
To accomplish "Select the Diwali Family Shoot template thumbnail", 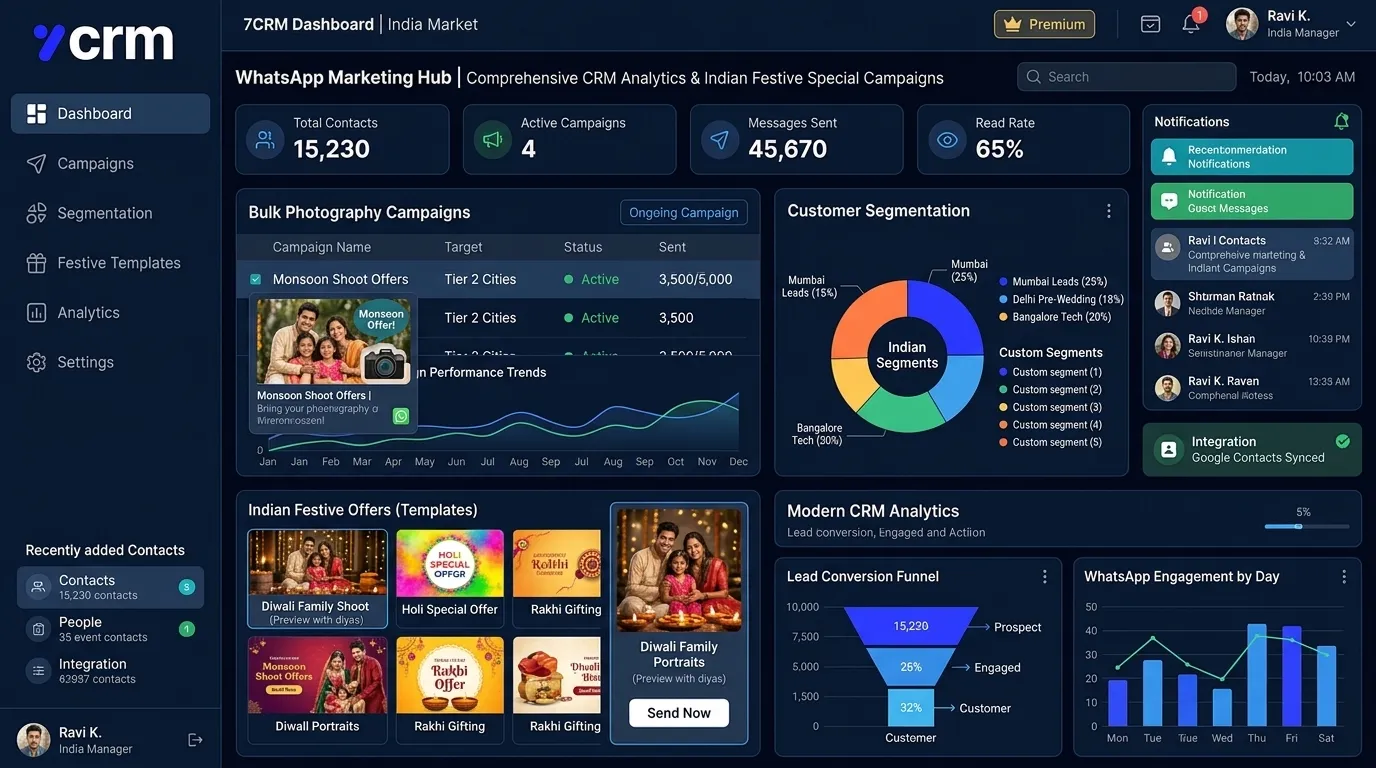I will click(x=317, y=579).
